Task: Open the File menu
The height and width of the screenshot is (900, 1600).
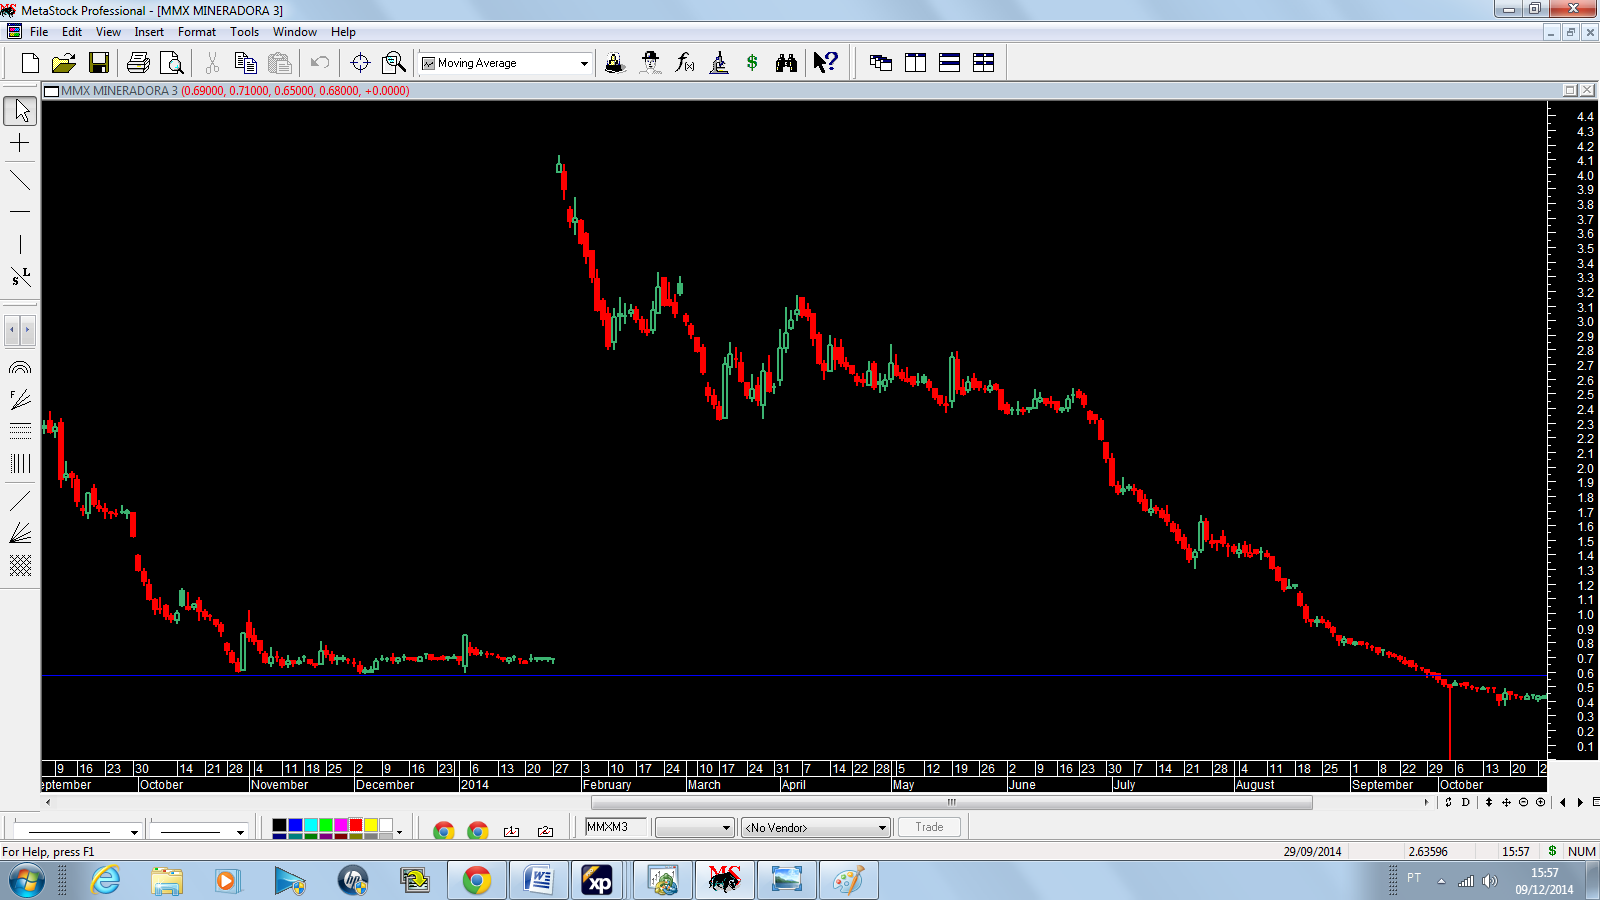Action: coord(39,32)
